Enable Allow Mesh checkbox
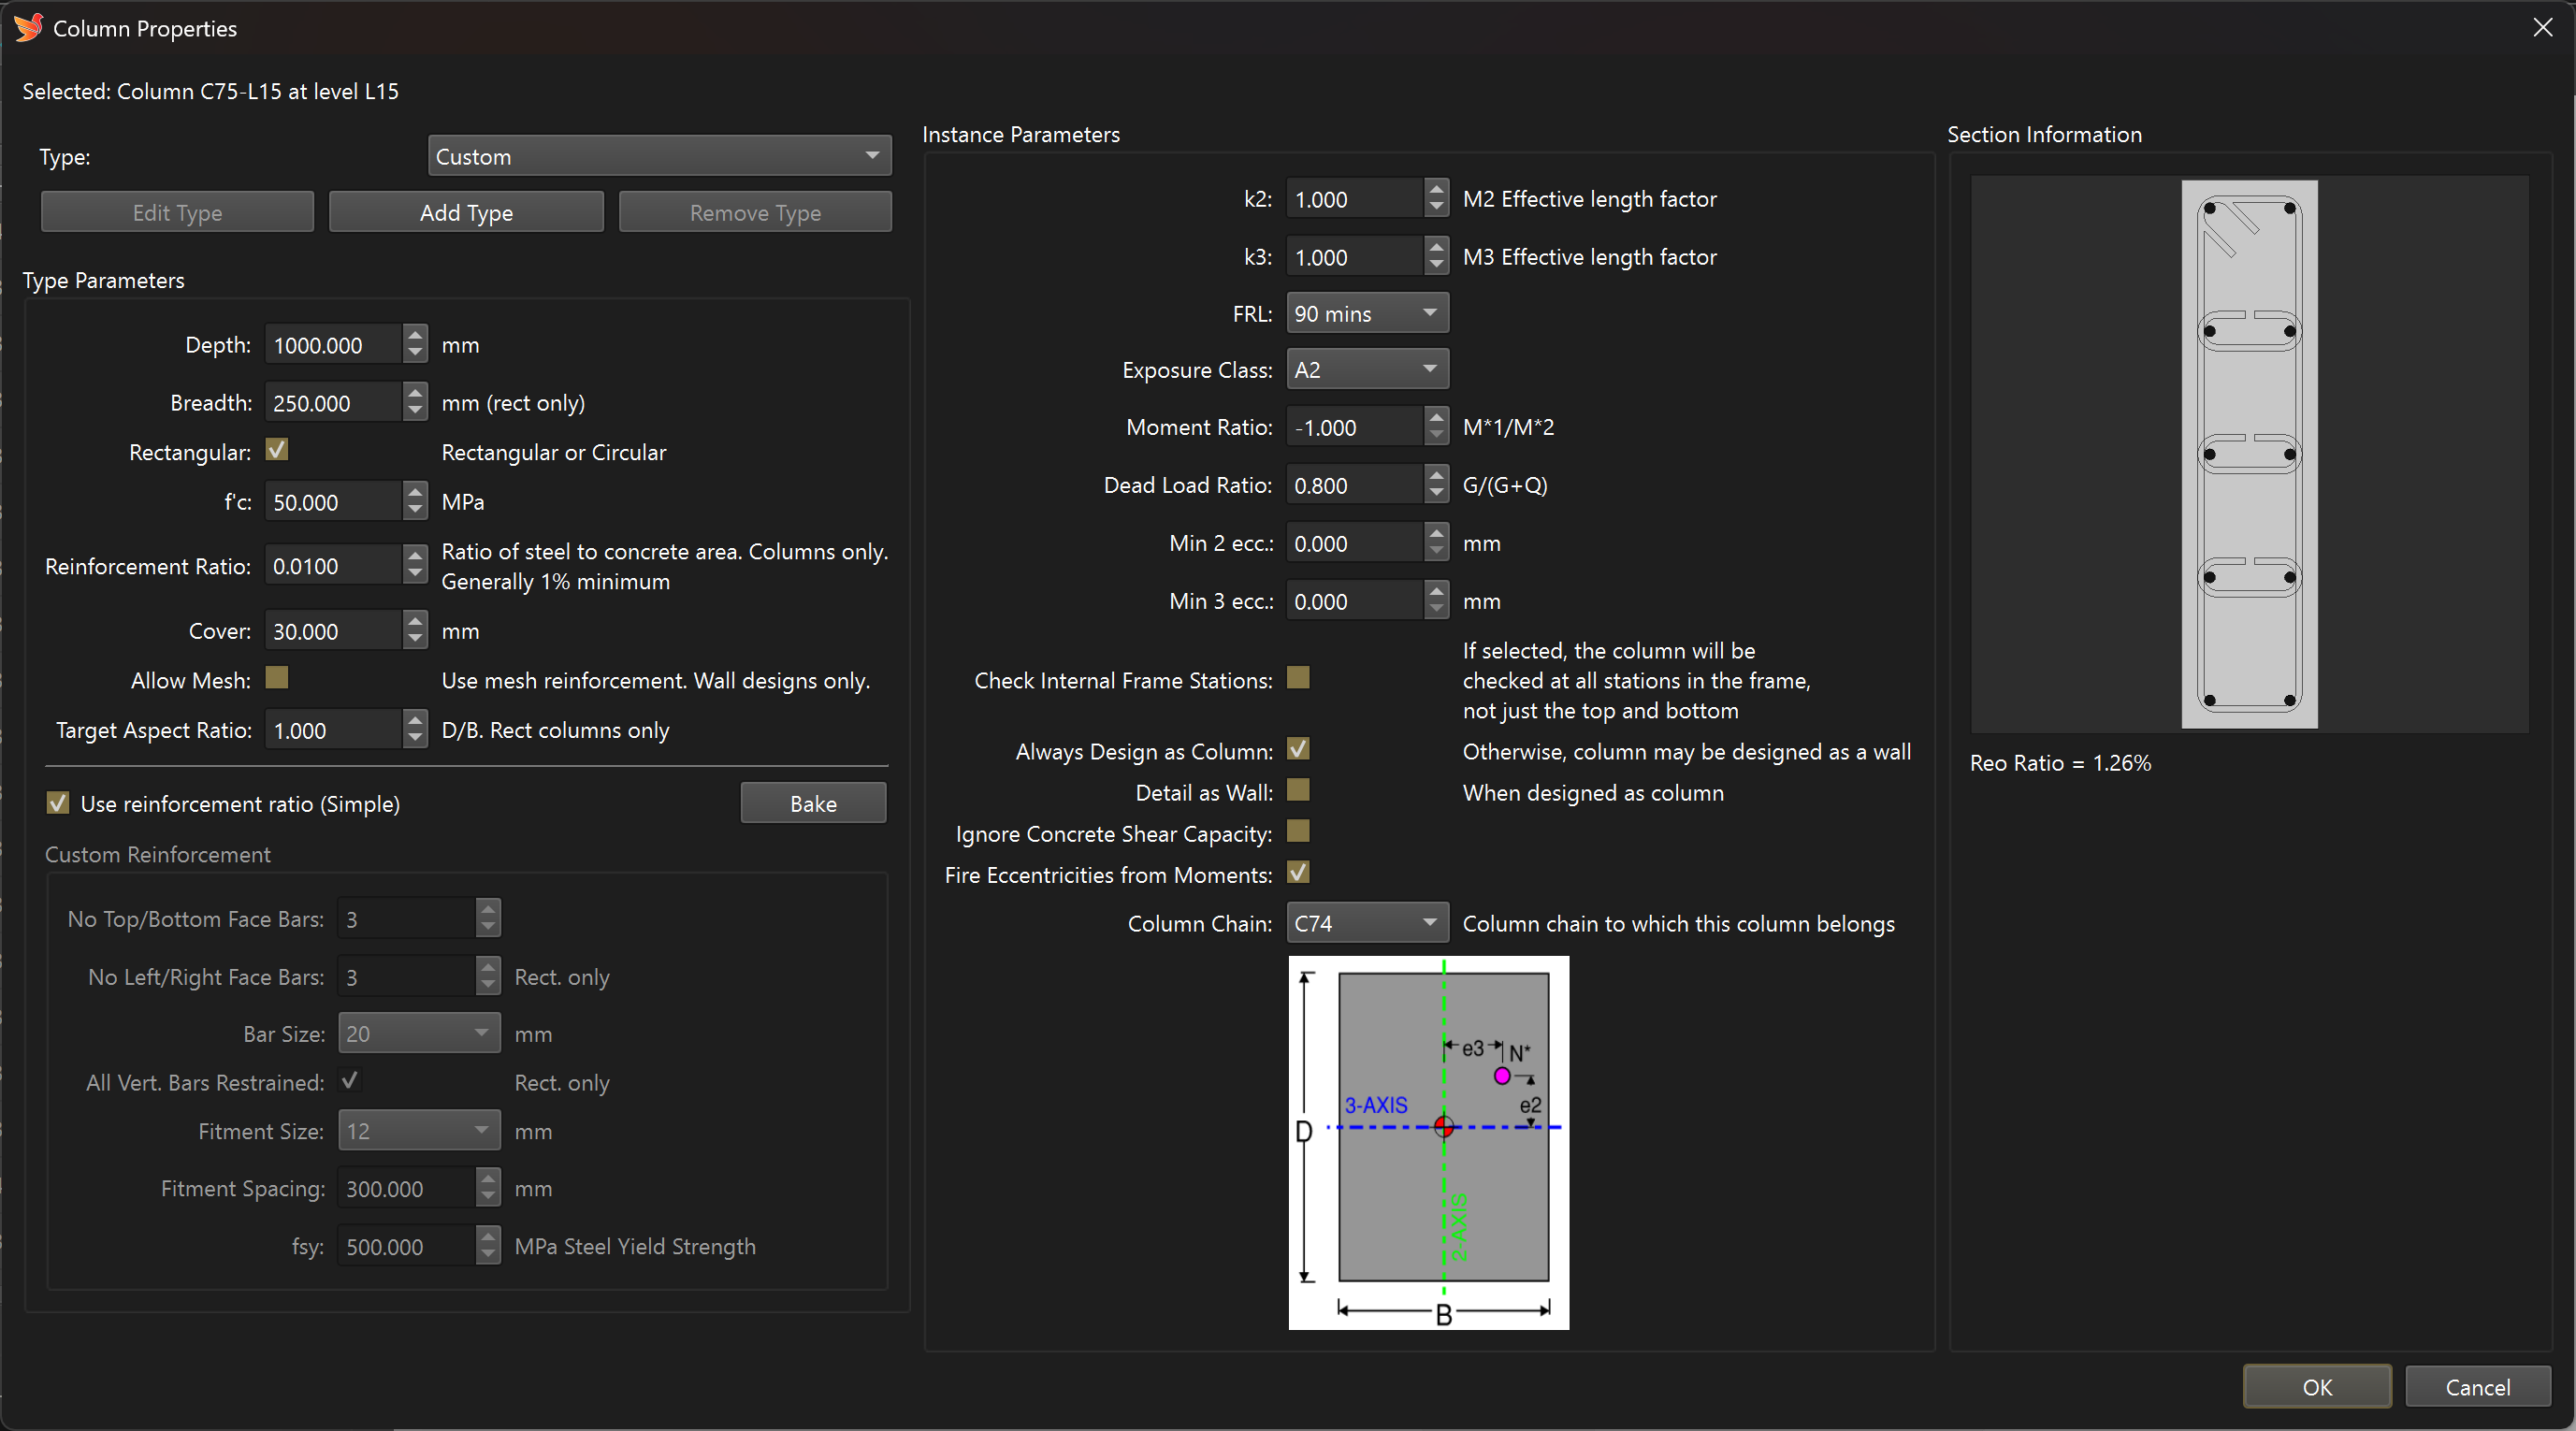This screenshot has height=1431, width=2576. [277, 679]
